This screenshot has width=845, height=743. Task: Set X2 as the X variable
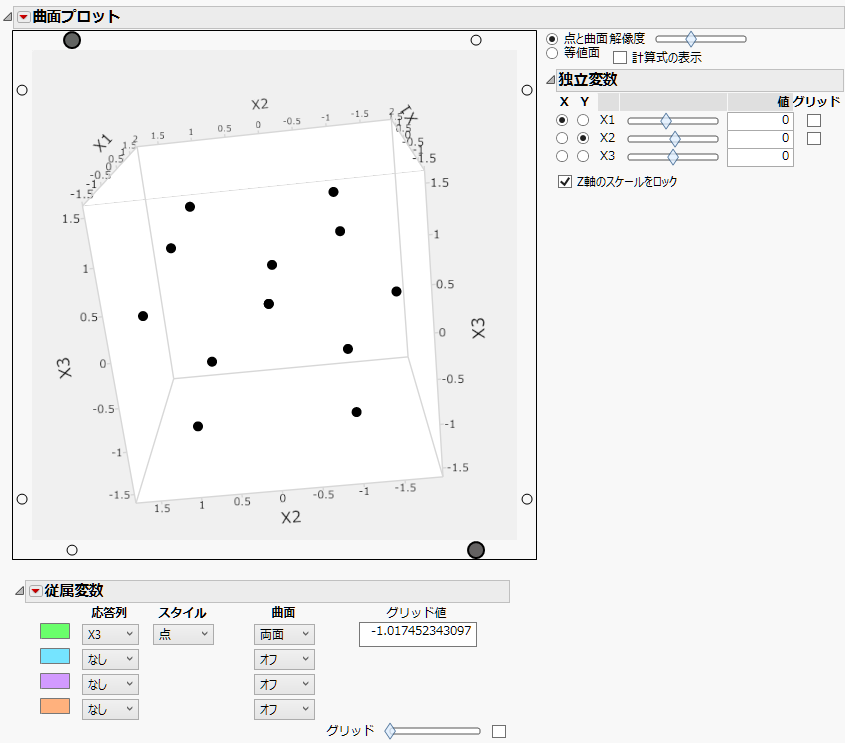click(562, 138)
